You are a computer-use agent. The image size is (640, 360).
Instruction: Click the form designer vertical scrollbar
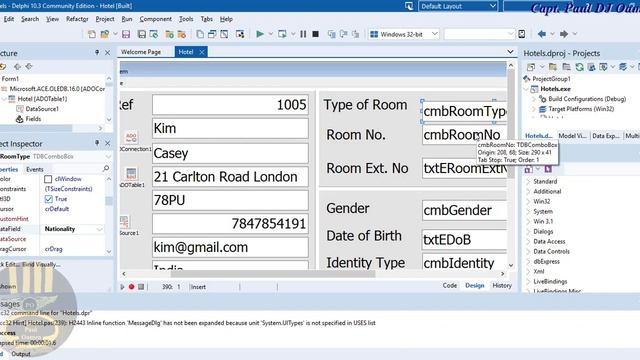(x=511, y=165)
